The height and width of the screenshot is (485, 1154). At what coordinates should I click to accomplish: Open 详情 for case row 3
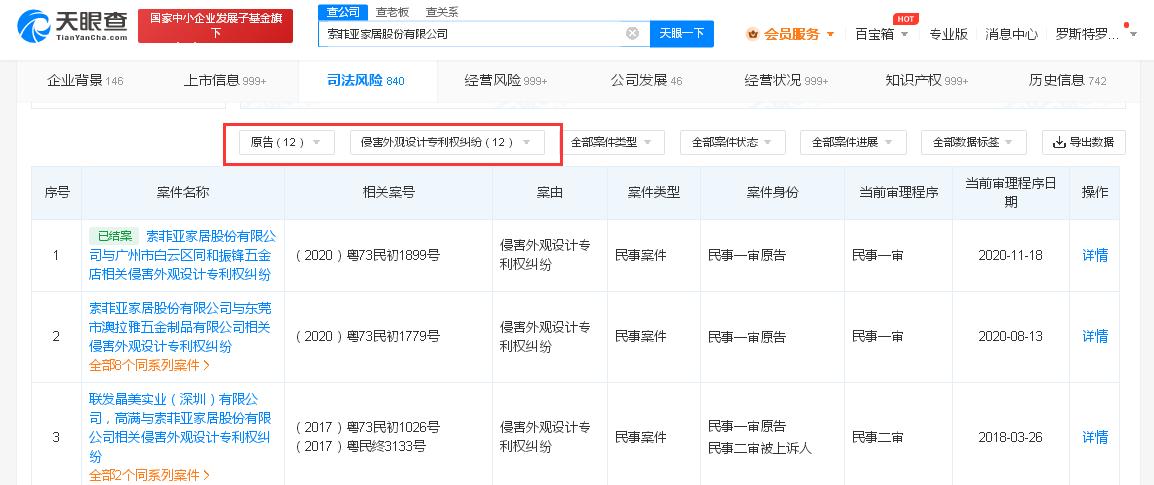(x=1094, y=437)
